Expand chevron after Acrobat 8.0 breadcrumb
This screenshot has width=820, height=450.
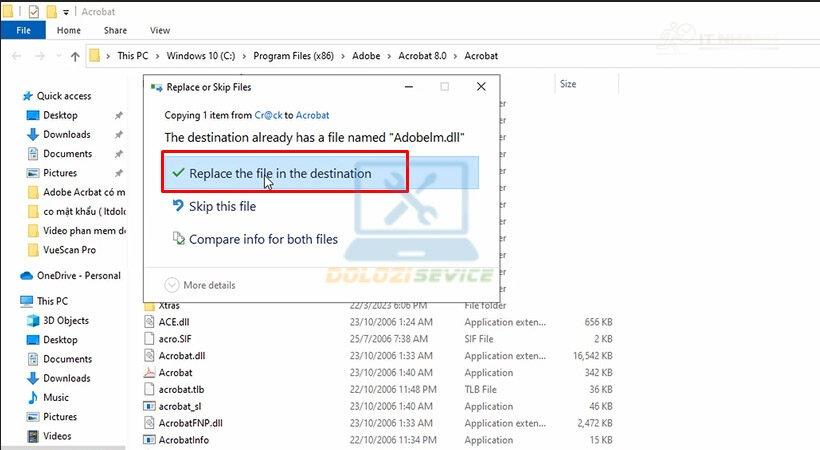pyautogui.click(x=455, y=56)
